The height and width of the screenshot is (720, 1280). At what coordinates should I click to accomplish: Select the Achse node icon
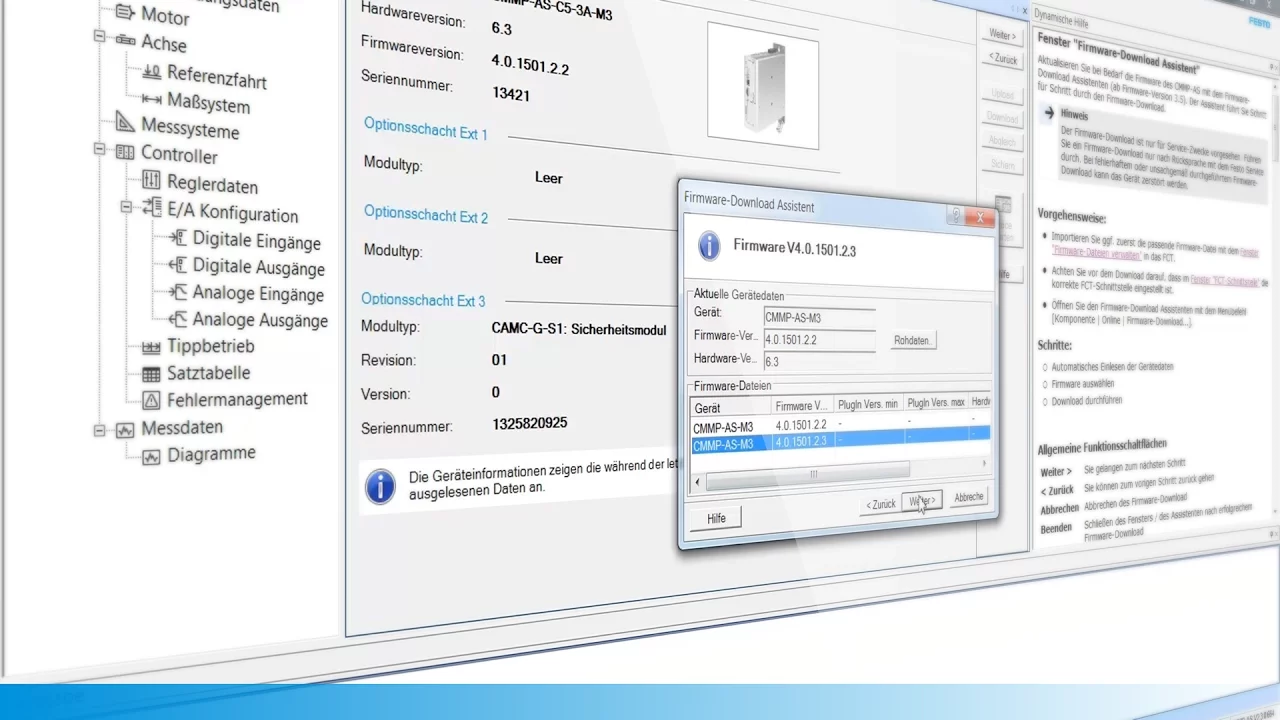[126, 42]
